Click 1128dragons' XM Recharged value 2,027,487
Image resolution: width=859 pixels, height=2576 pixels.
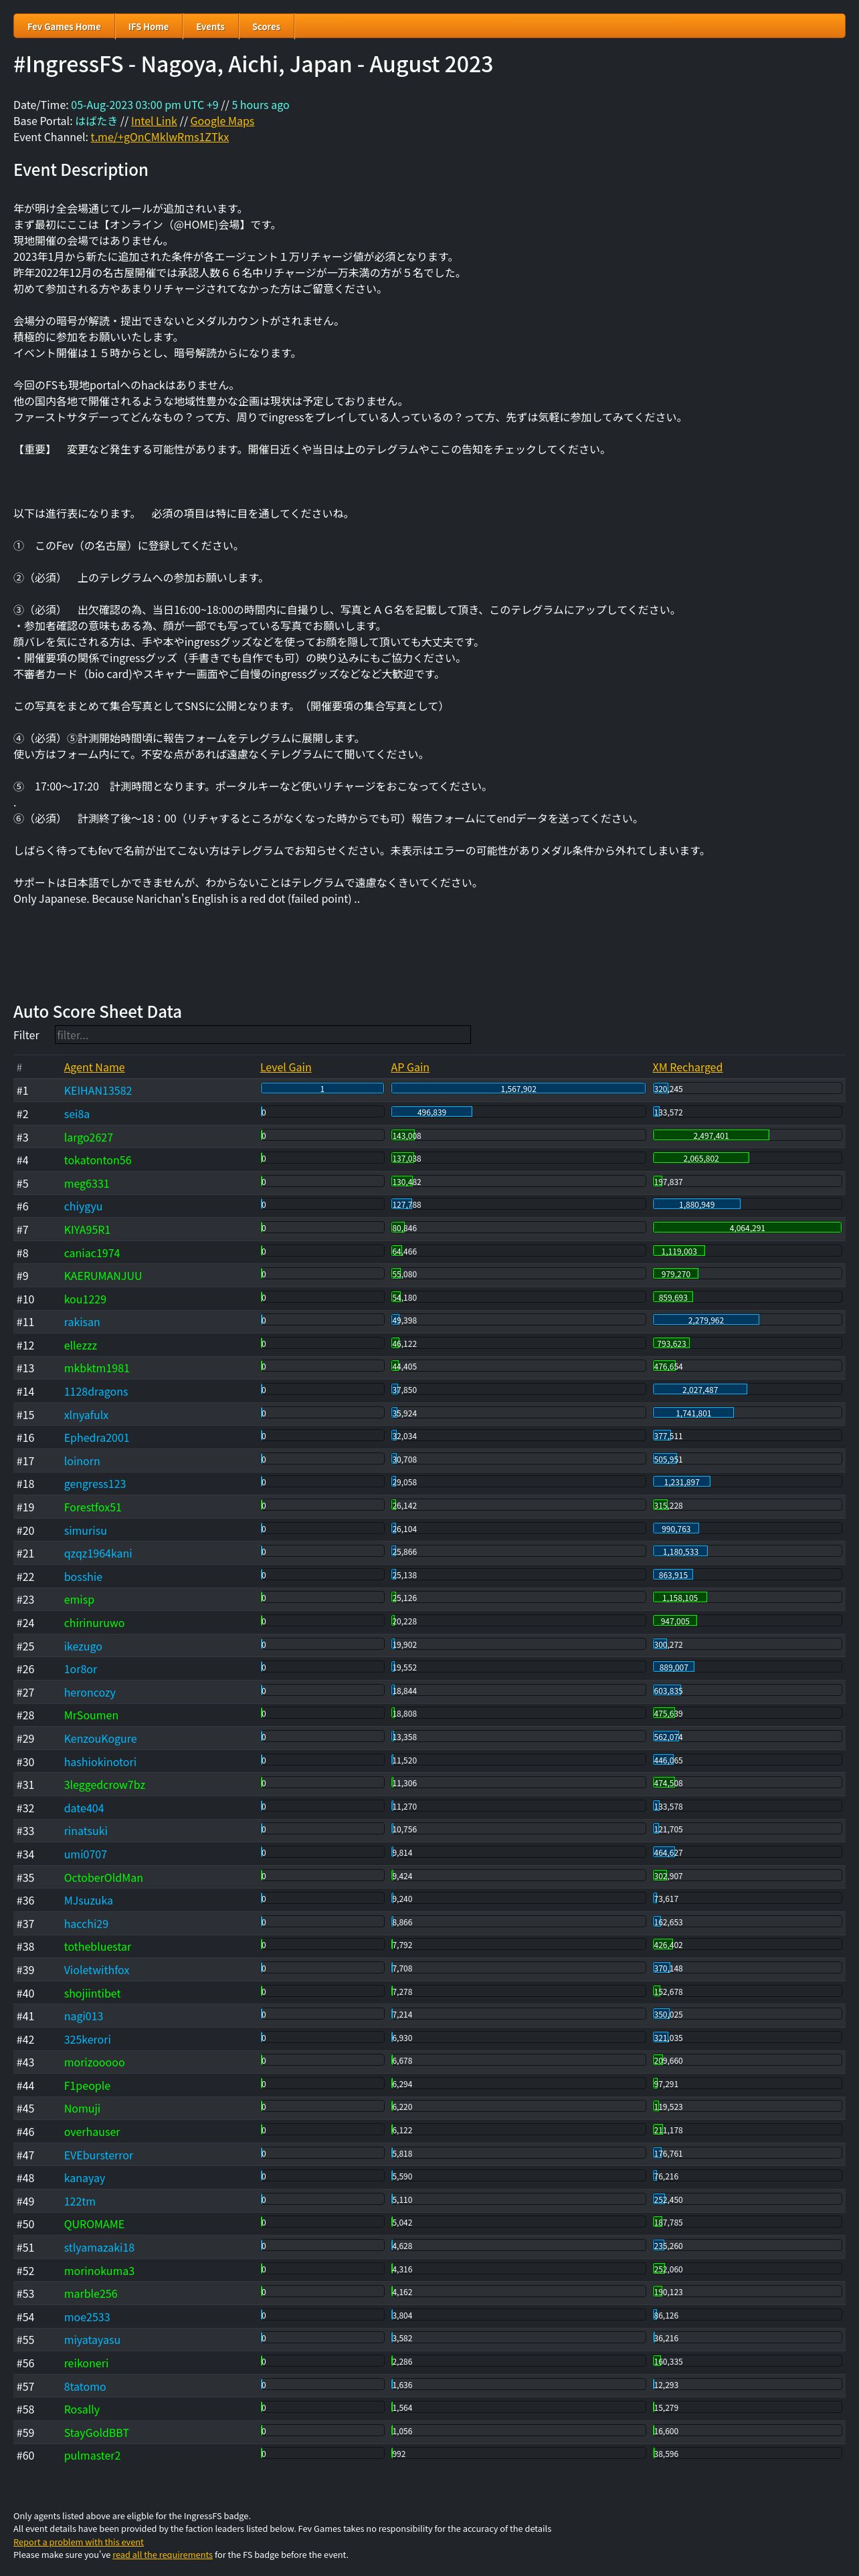coord(700,1390)
